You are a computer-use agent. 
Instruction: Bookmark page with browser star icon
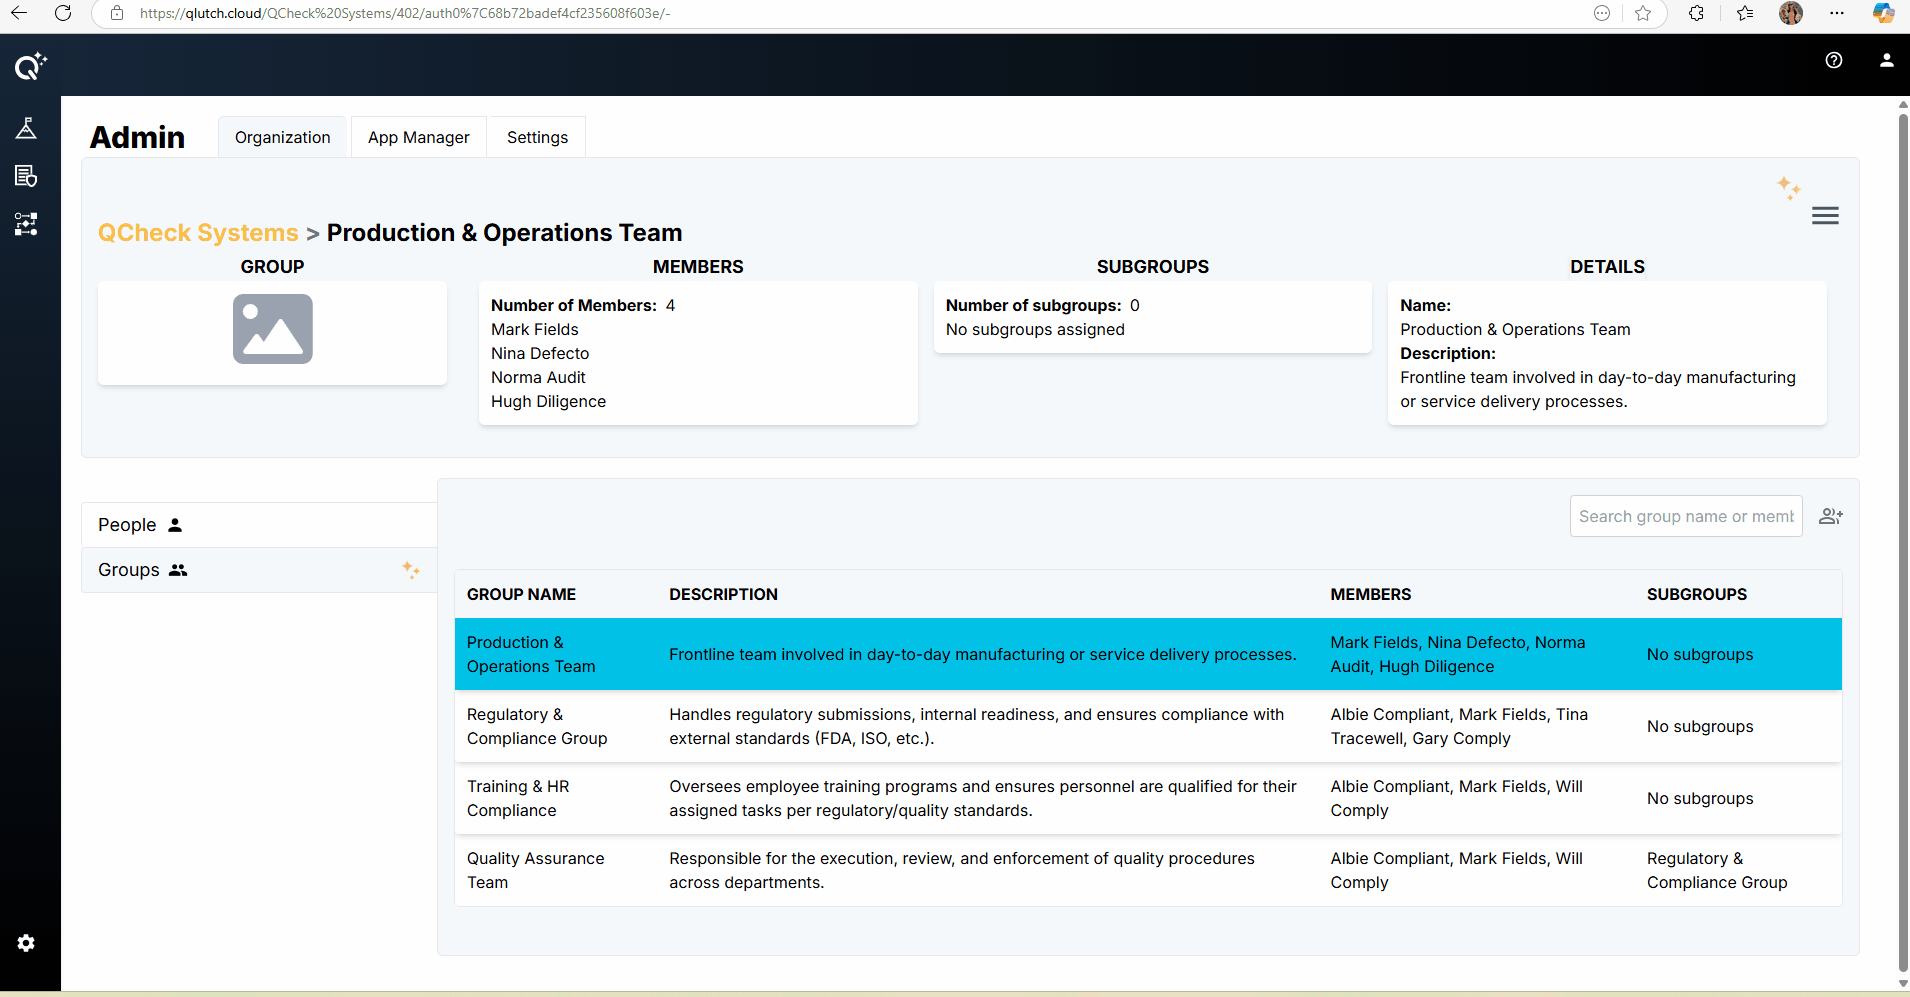pyautogui.click(x=1642, y=13)
